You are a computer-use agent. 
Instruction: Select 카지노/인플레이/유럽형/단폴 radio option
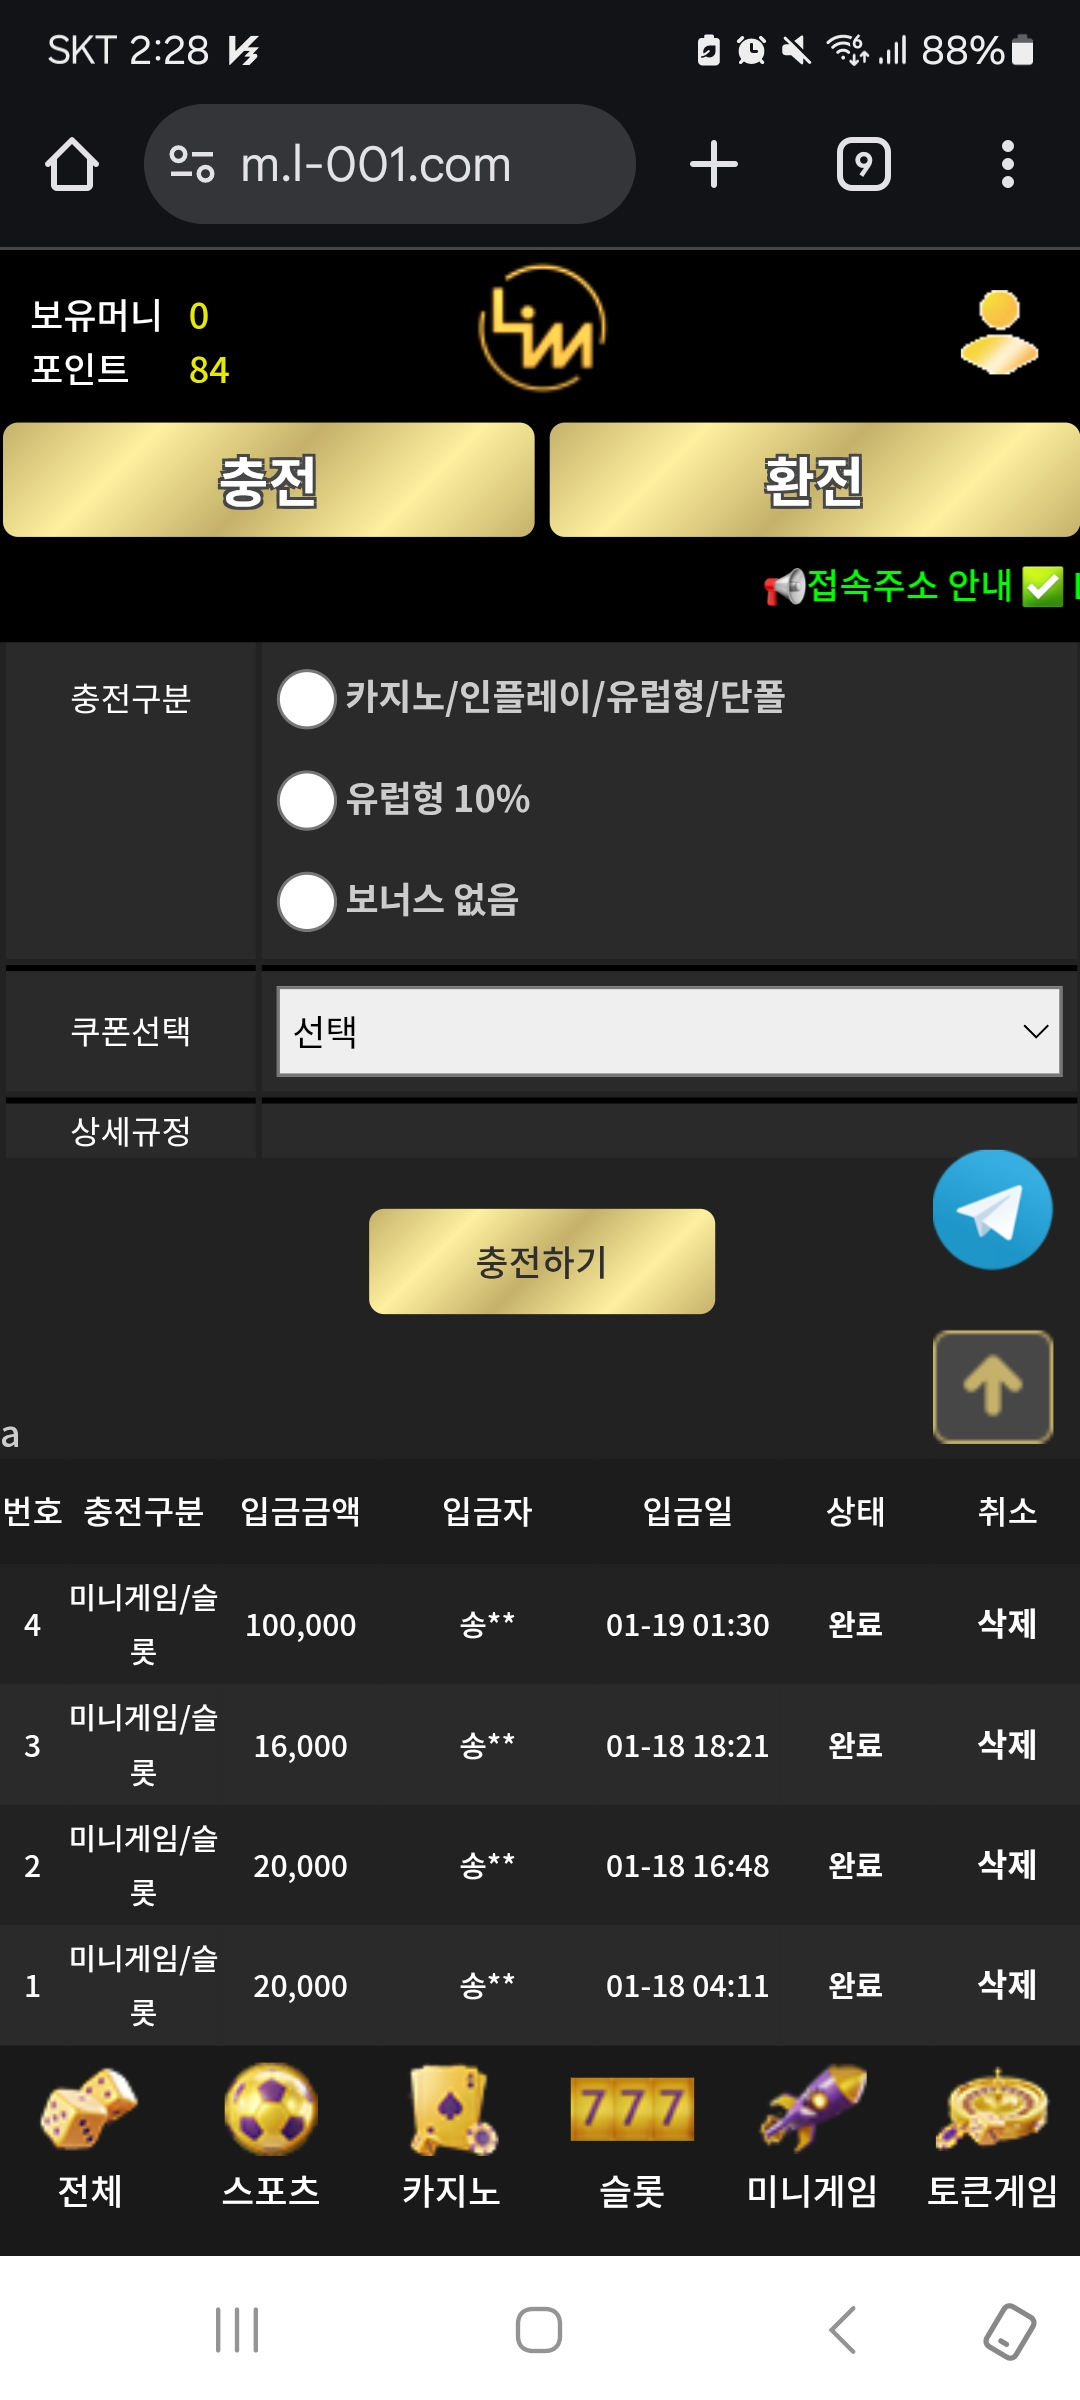tap(307, 699)
